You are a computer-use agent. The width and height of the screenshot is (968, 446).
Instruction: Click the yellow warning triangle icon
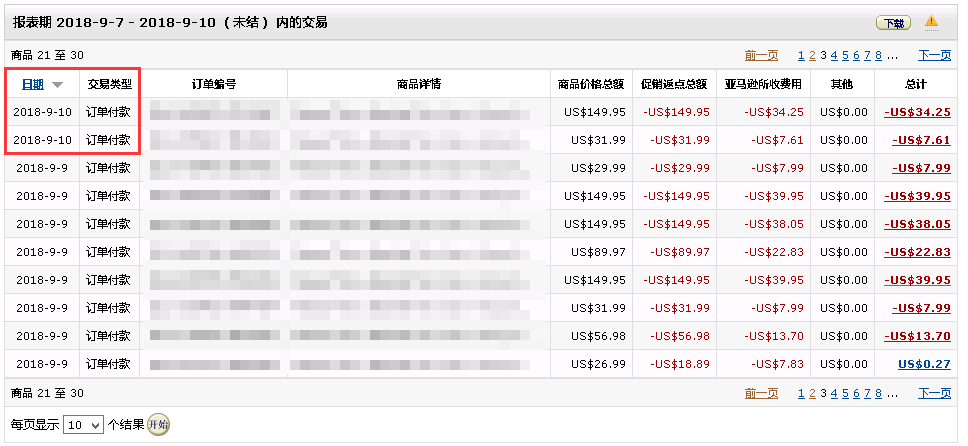931,22
